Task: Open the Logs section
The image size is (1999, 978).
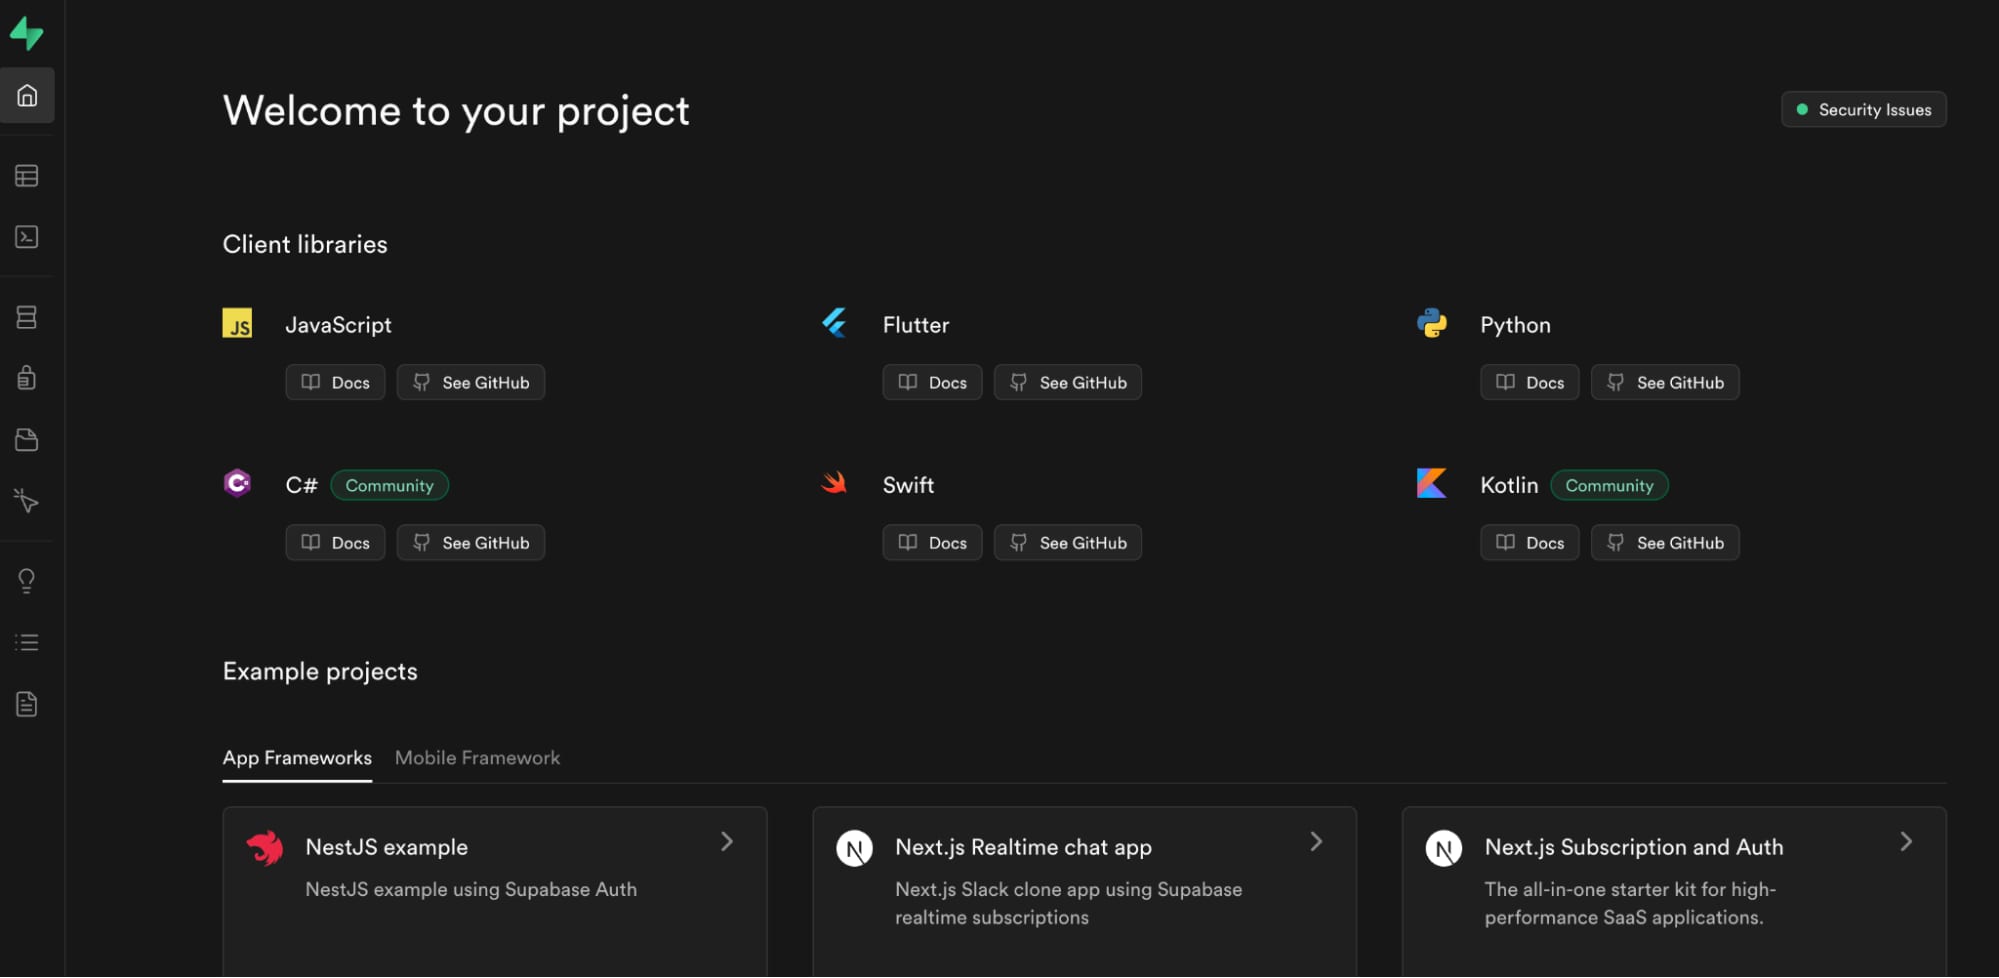Action: [27, 641]
